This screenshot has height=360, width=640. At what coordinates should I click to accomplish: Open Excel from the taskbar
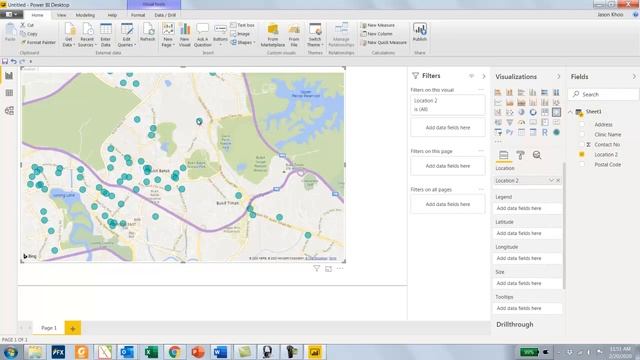coord(151,352)
